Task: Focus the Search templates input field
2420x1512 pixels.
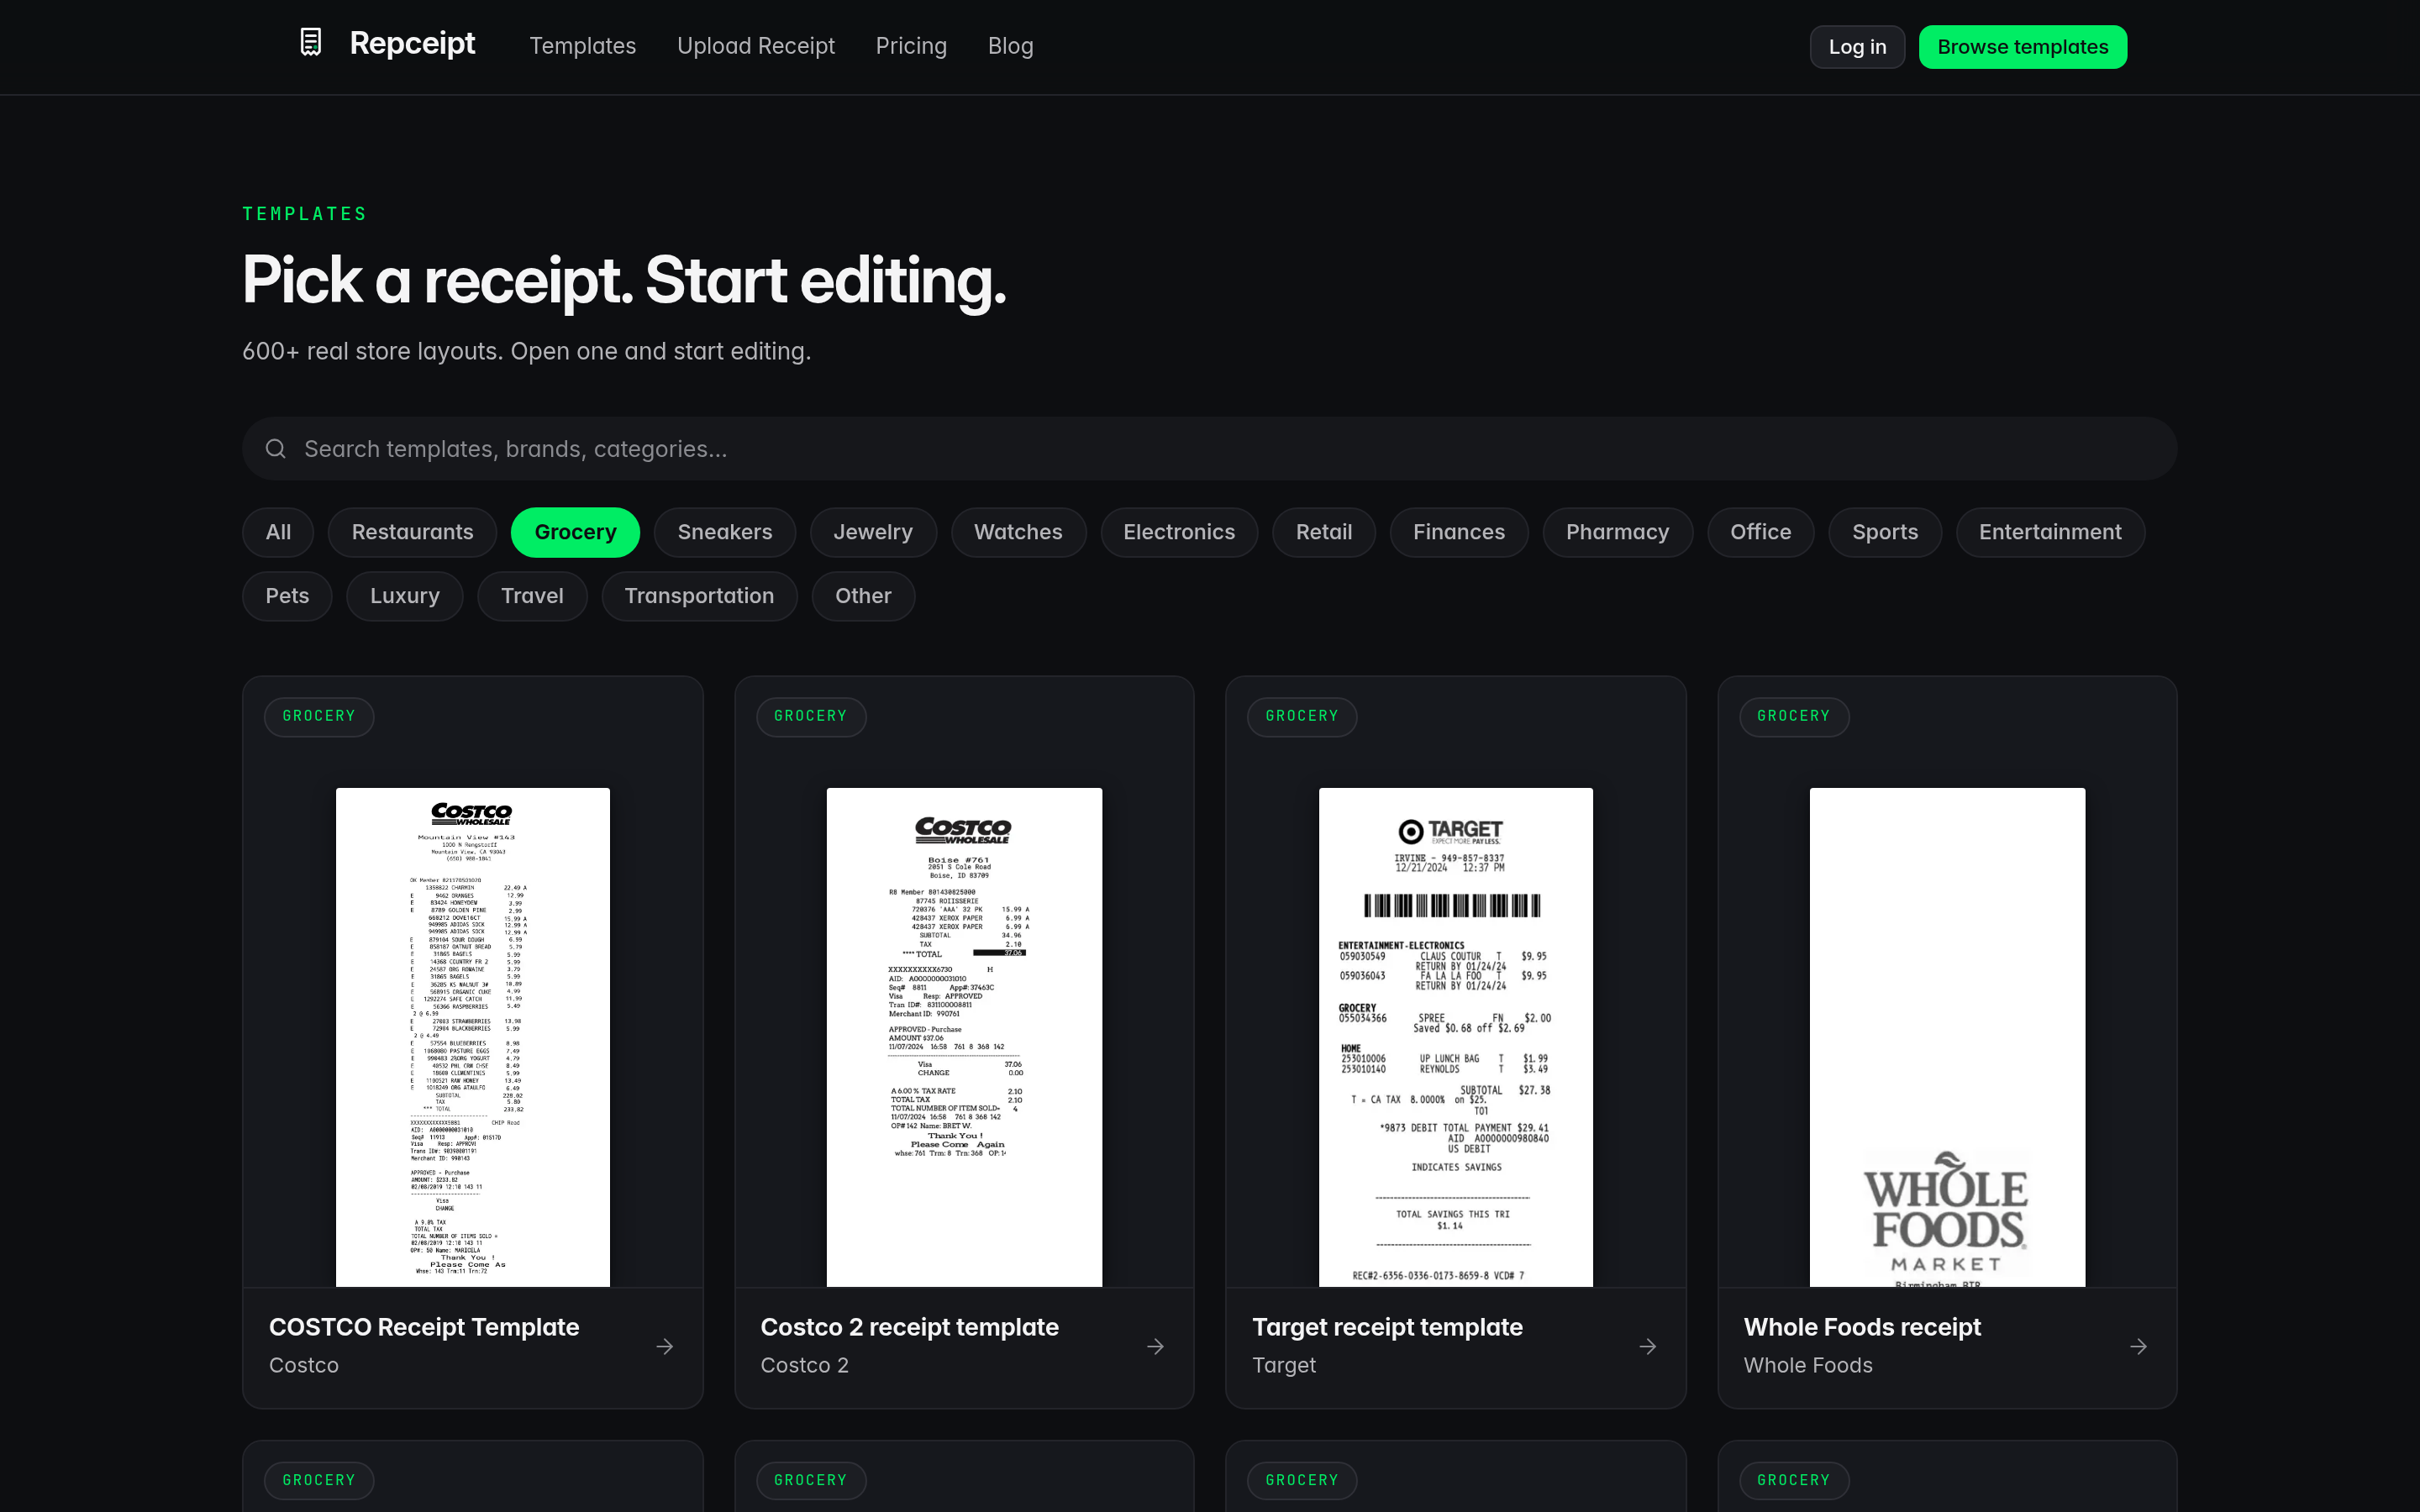Action: (x=1209, y=449)
